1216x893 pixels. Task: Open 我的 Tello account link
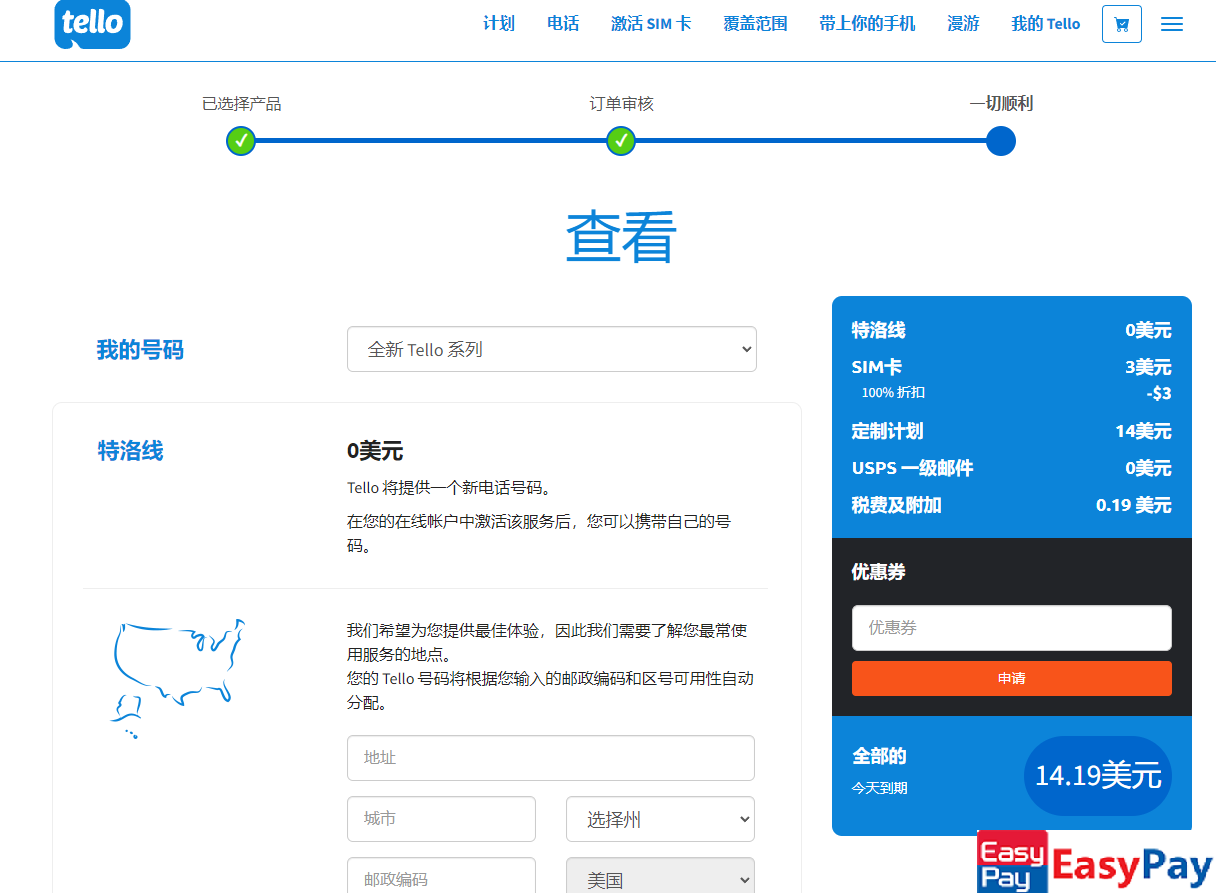coord(1045,24)
